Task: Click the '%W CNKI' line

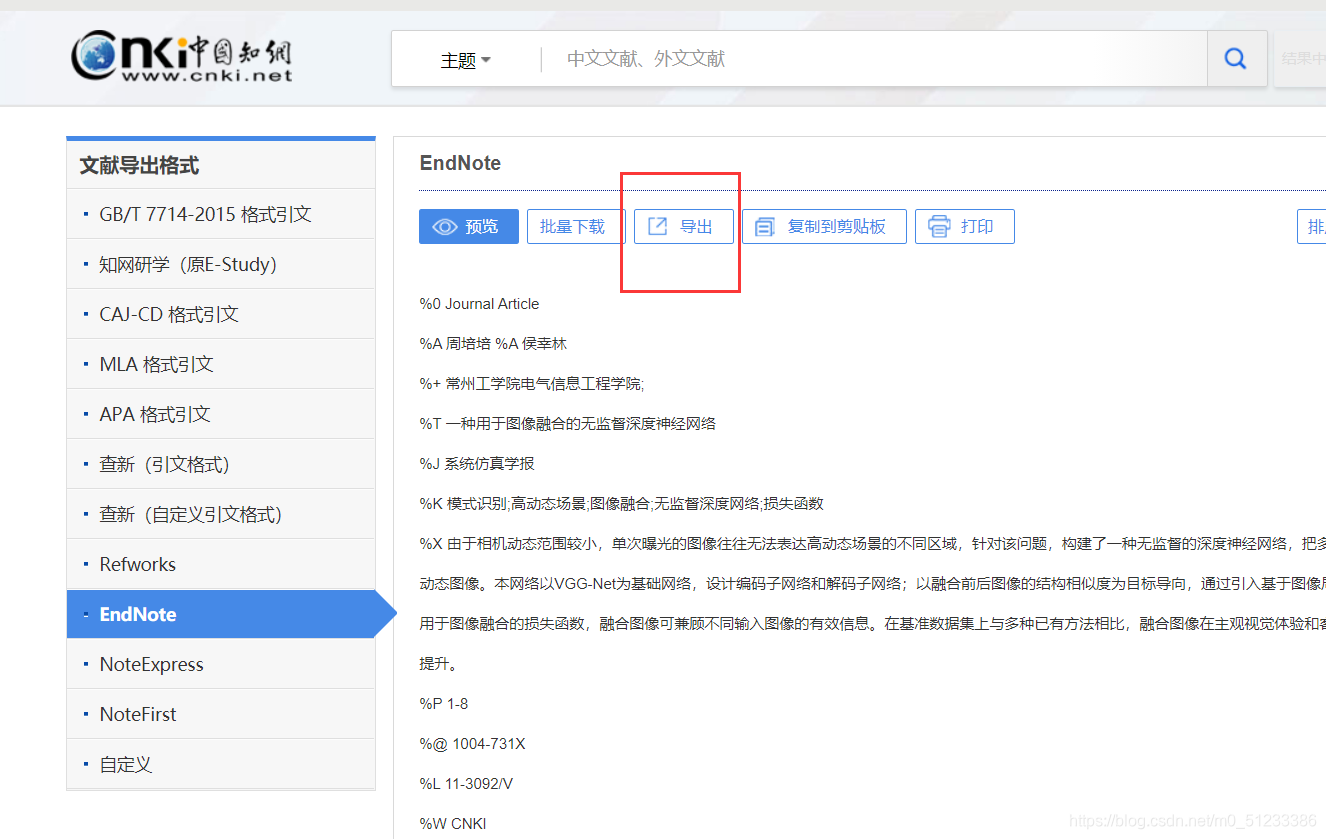Action: point(453,824)
